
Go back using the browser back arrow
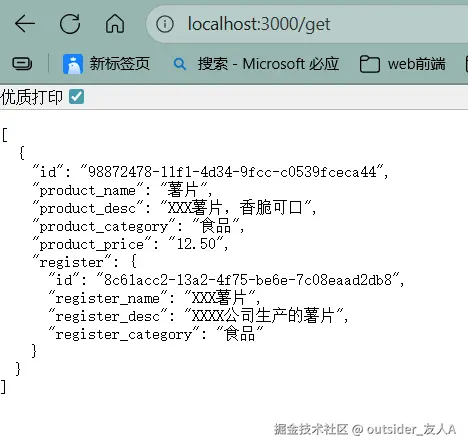coord(25,24)
